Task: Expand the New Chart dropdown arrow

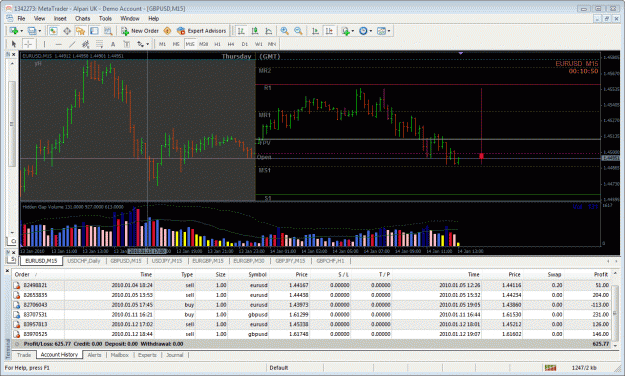Action: tap(21, 31)
